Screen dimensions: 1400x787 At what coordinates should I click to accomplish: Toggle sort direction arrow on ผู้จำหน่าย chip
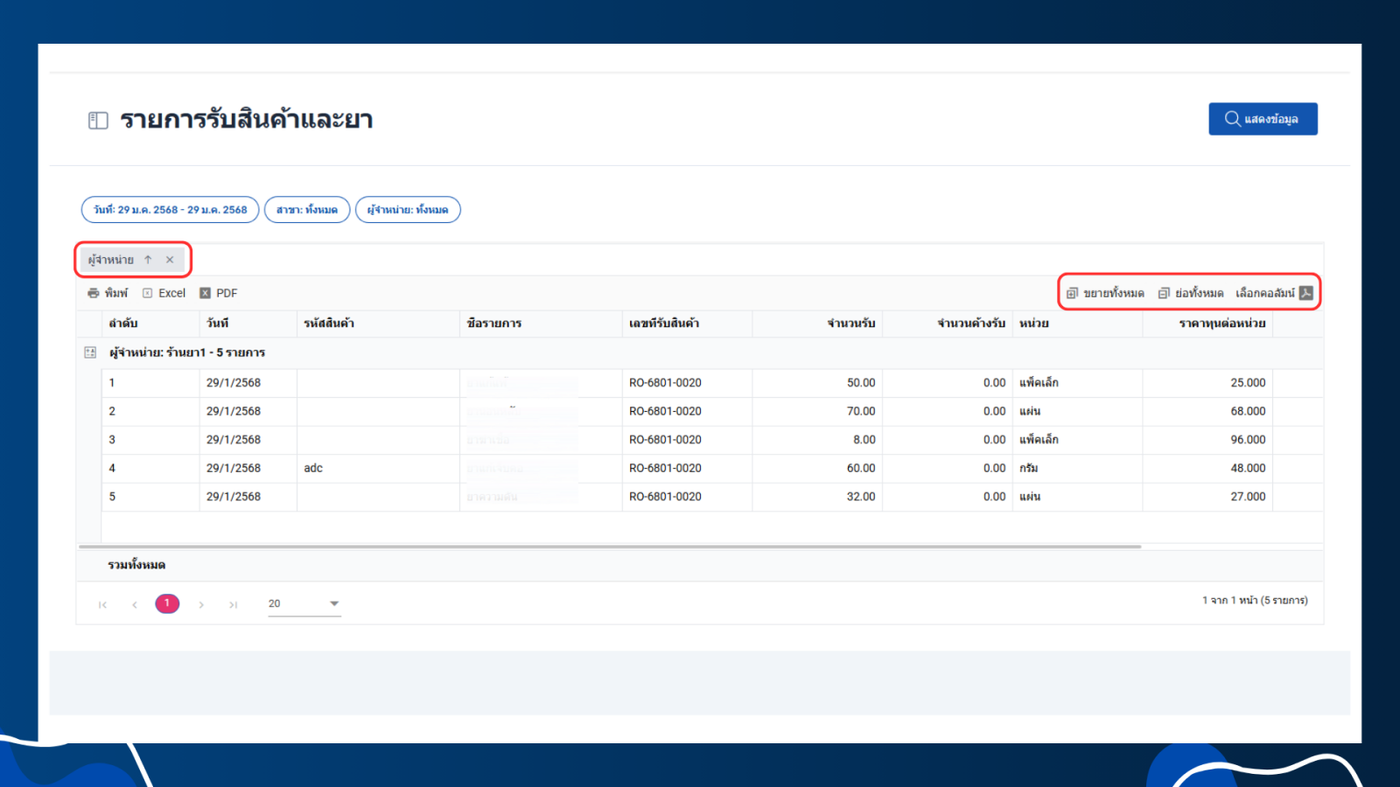[148, 260]
